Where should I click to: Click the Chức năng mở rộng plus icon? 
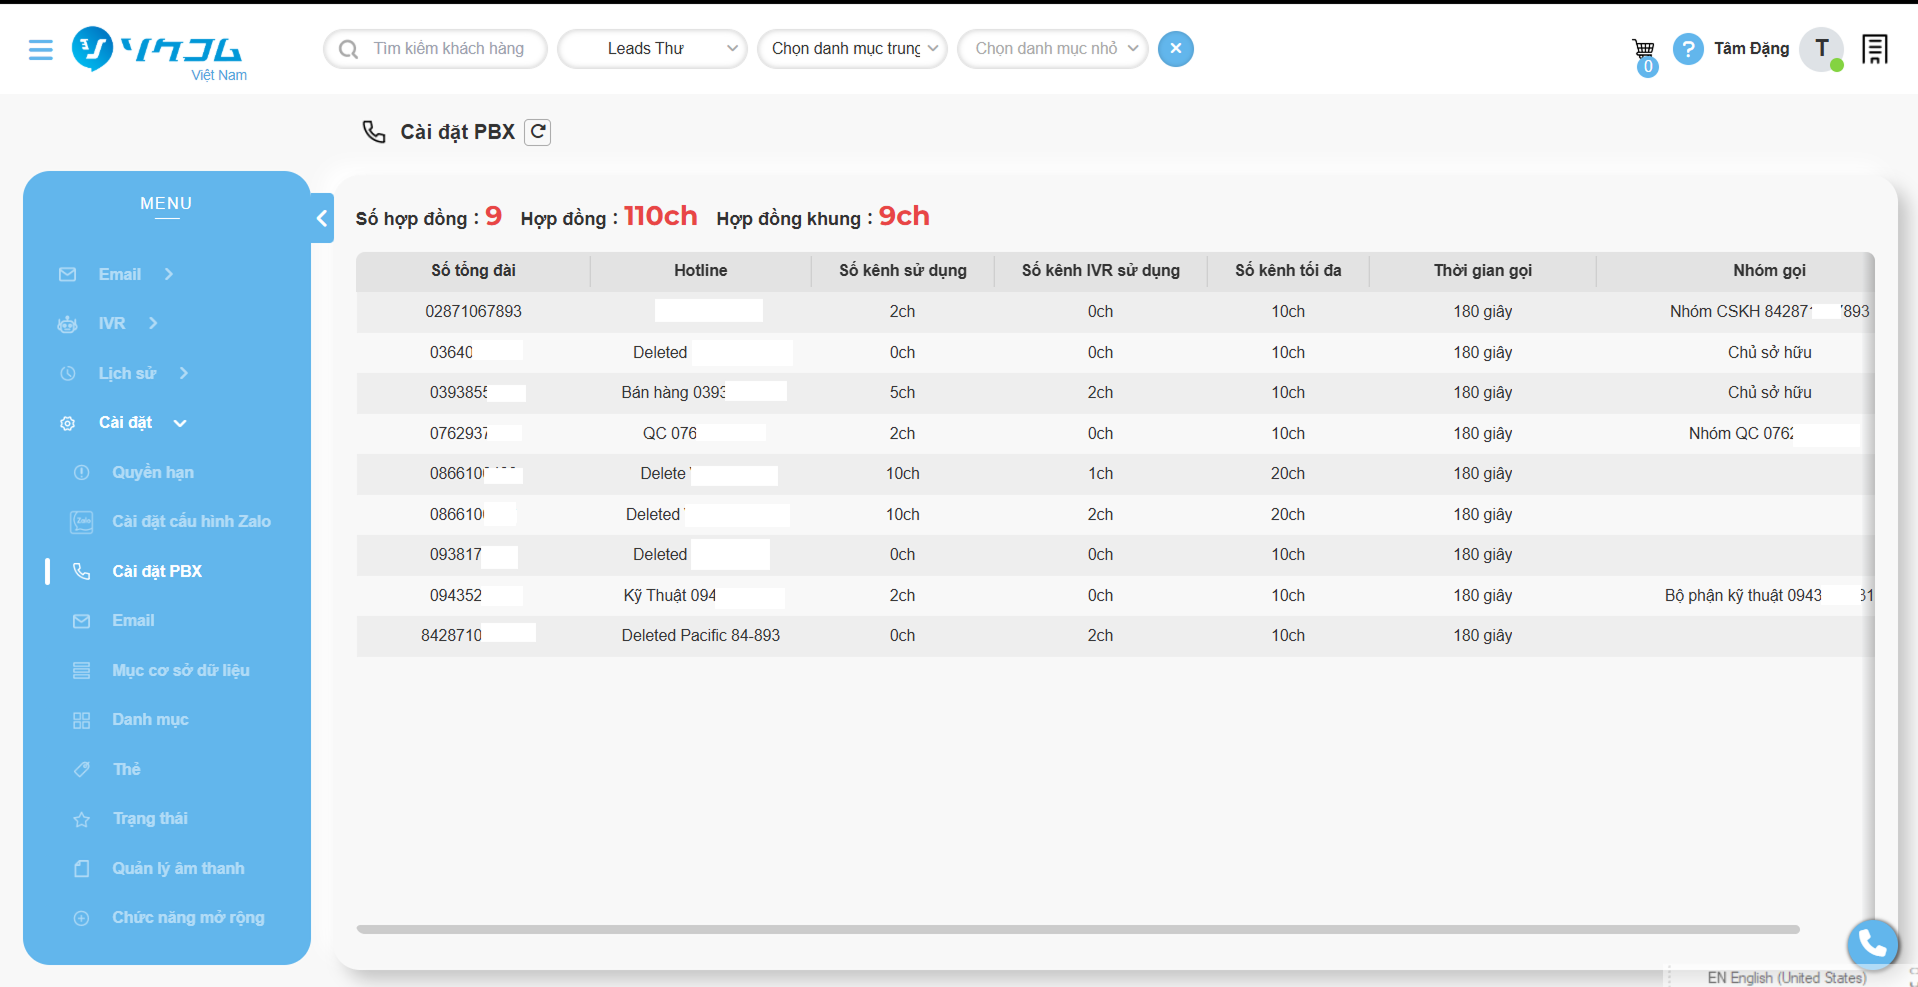[82, 918]
